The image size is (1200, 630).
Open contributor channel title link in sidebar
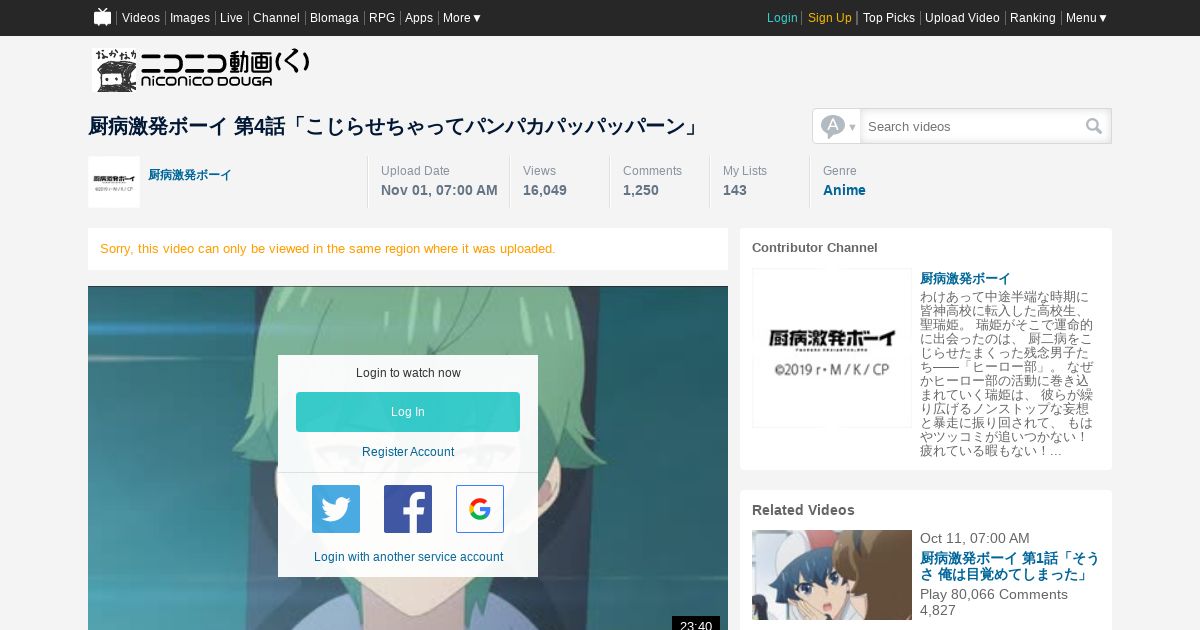coord(965,279)
